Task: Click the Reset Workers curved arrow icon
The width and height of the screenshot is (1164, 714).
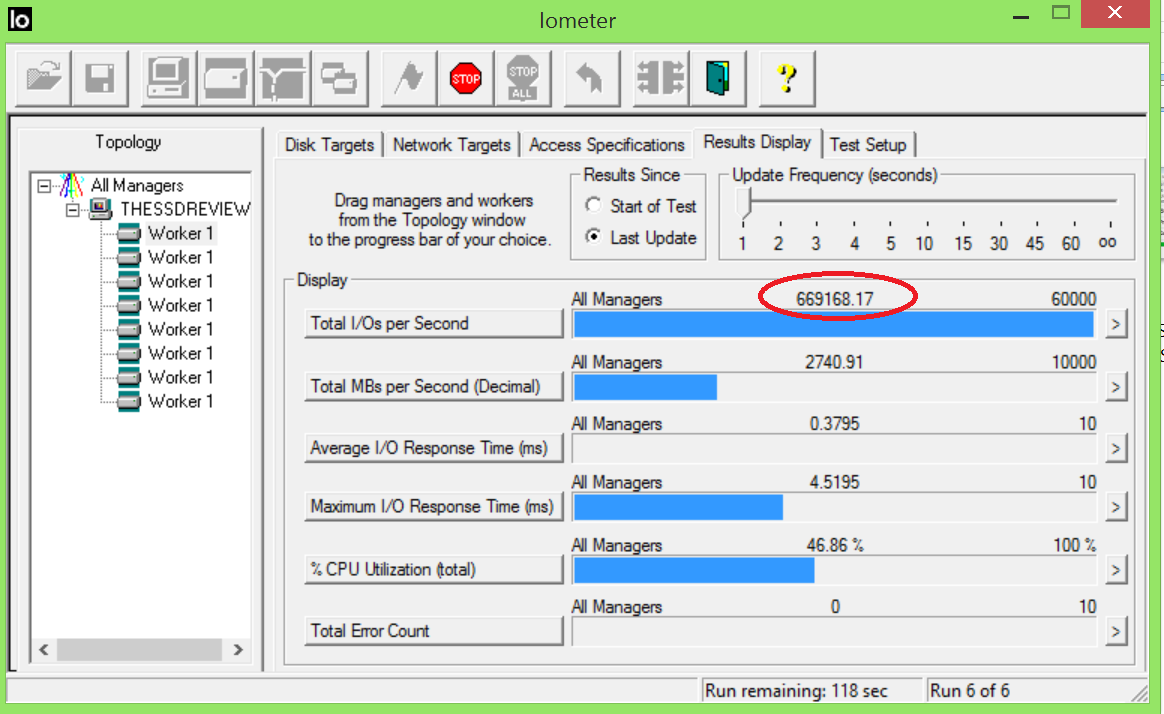Action: pyautogui.click(x=592, y=77)
